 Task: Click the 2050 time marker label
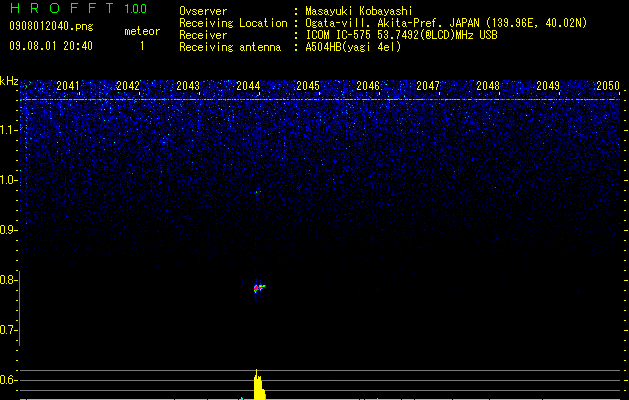pyautogui.click(x=608, y=85)
